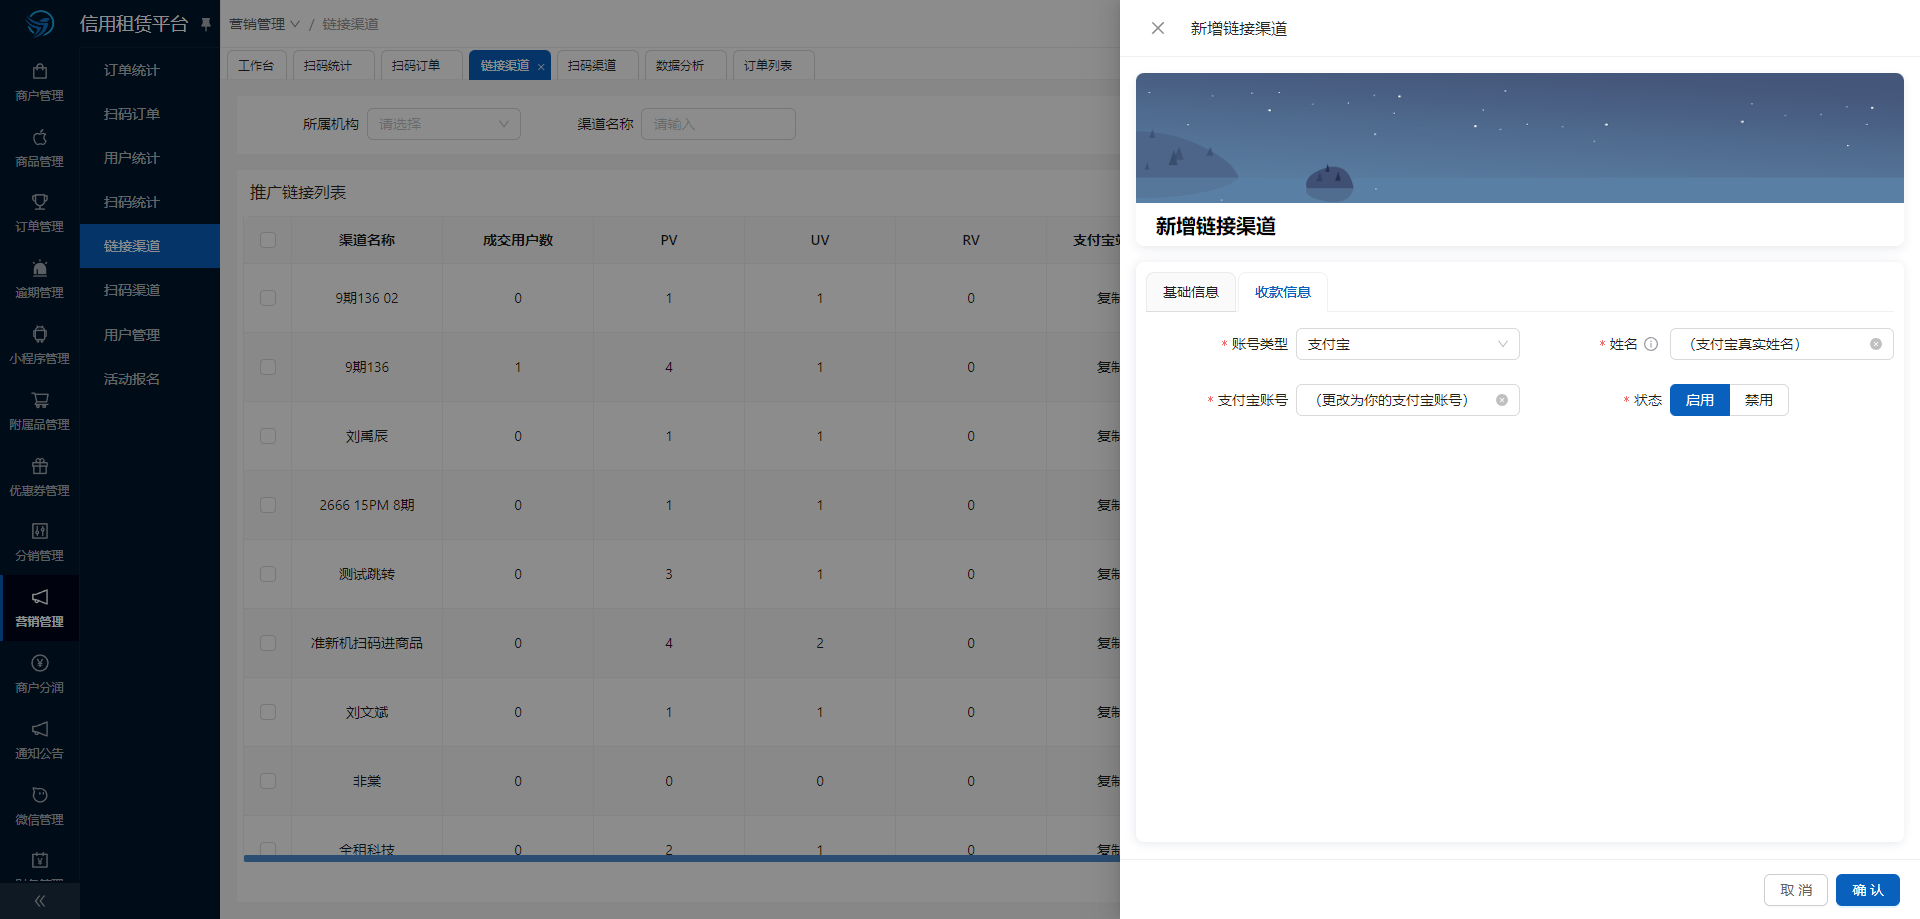
Task: Click the platform logo icon
Action: pos(40,23)
